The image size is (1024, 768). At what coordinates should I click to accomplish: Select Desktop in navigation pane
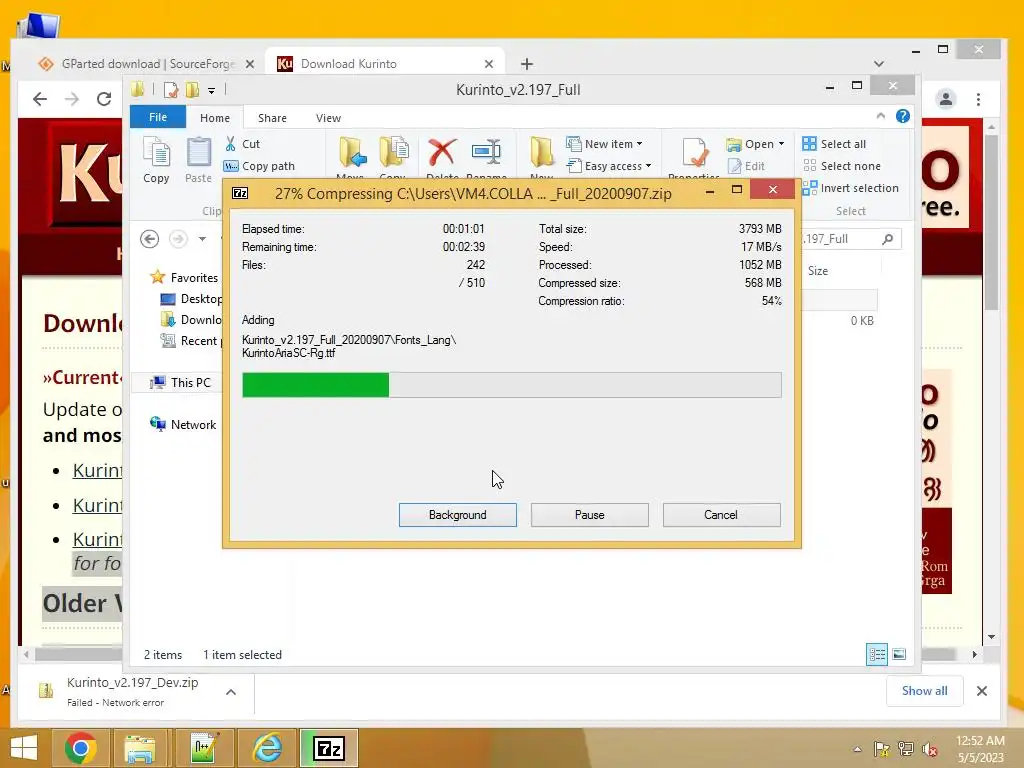pyautogui.click(x=191, y=298)
